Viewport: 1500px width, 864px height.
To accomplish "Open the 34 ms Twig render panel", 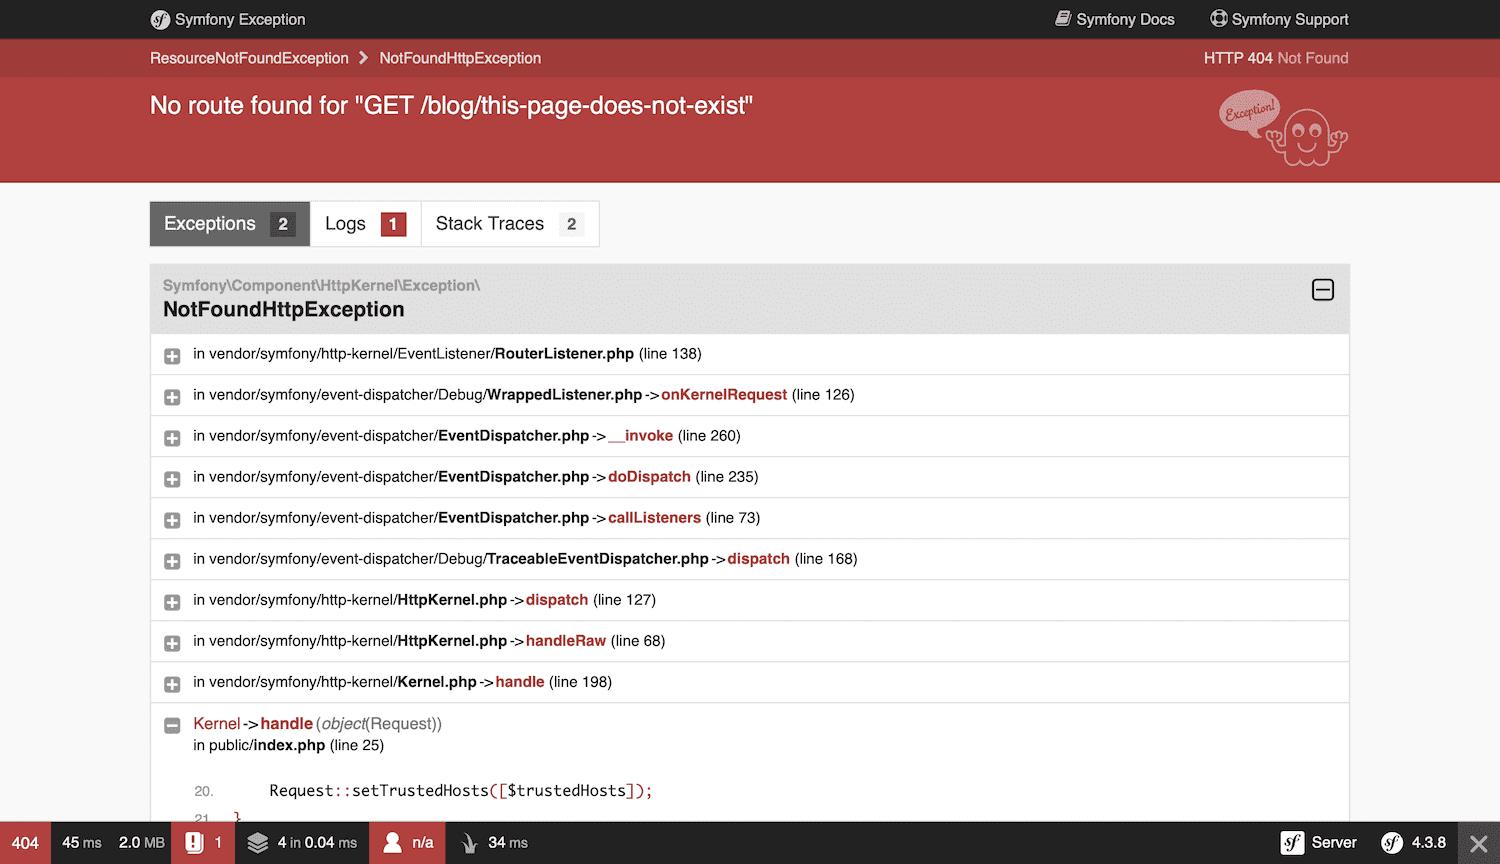I will 496,843.
